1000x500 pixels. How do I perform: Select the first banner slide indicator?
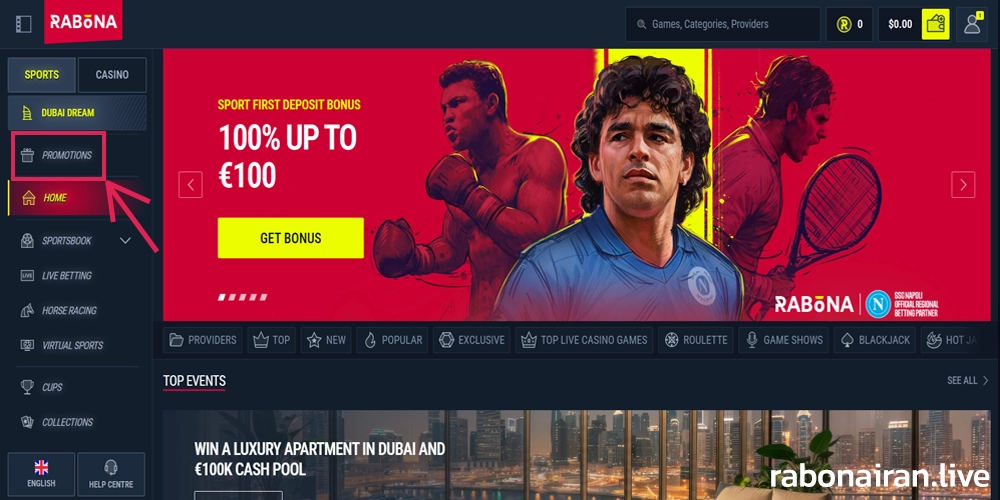pos(223,297)
